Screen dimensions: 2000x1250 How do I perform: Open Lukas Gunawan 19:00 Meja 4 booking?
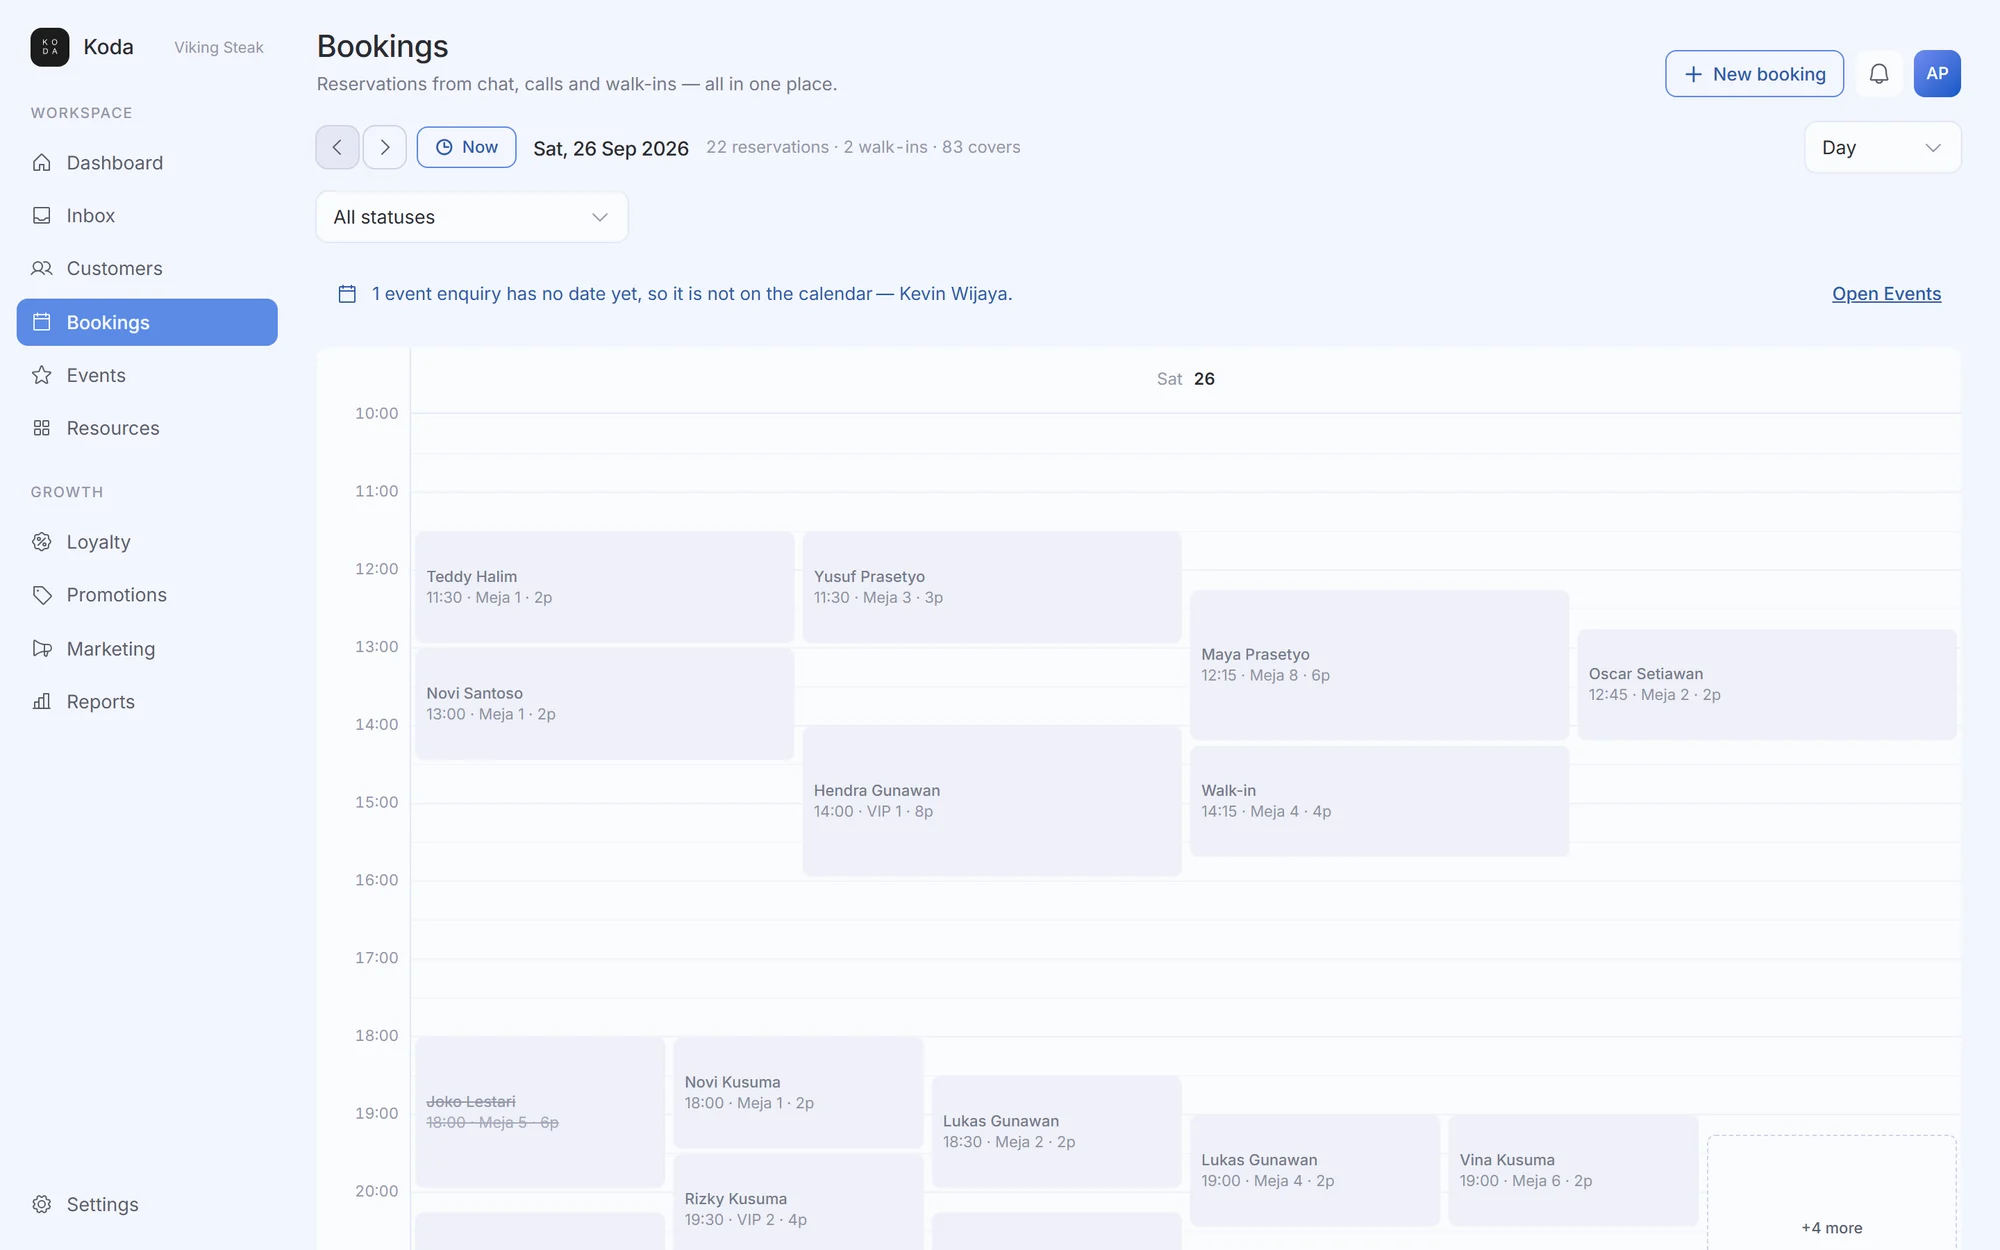(1315, 1170)
